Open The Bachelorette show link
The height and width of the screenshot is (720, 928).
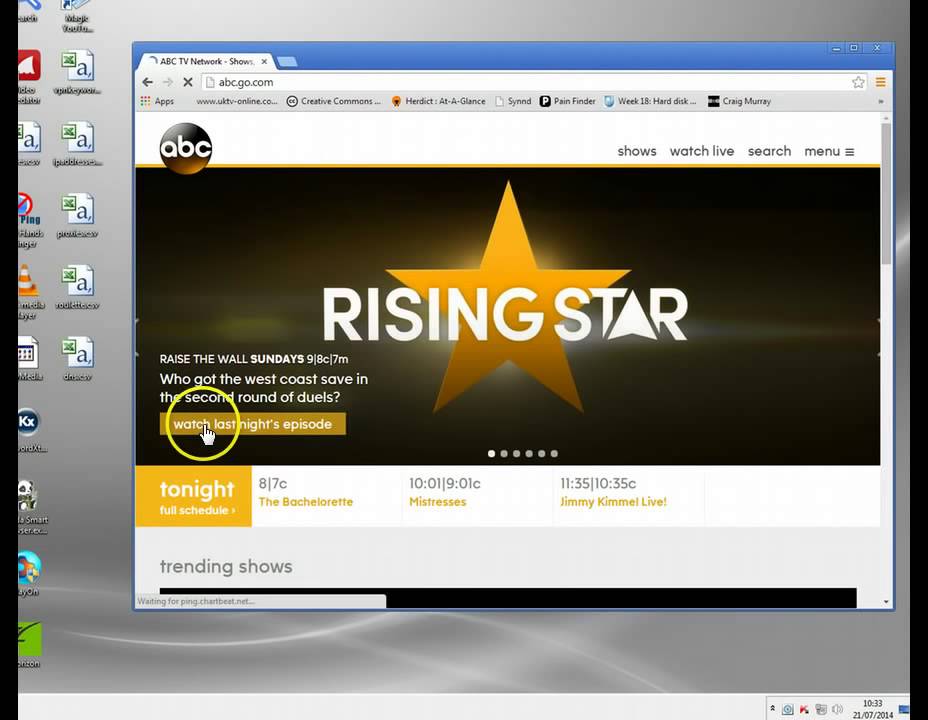(x=305, y=502)
